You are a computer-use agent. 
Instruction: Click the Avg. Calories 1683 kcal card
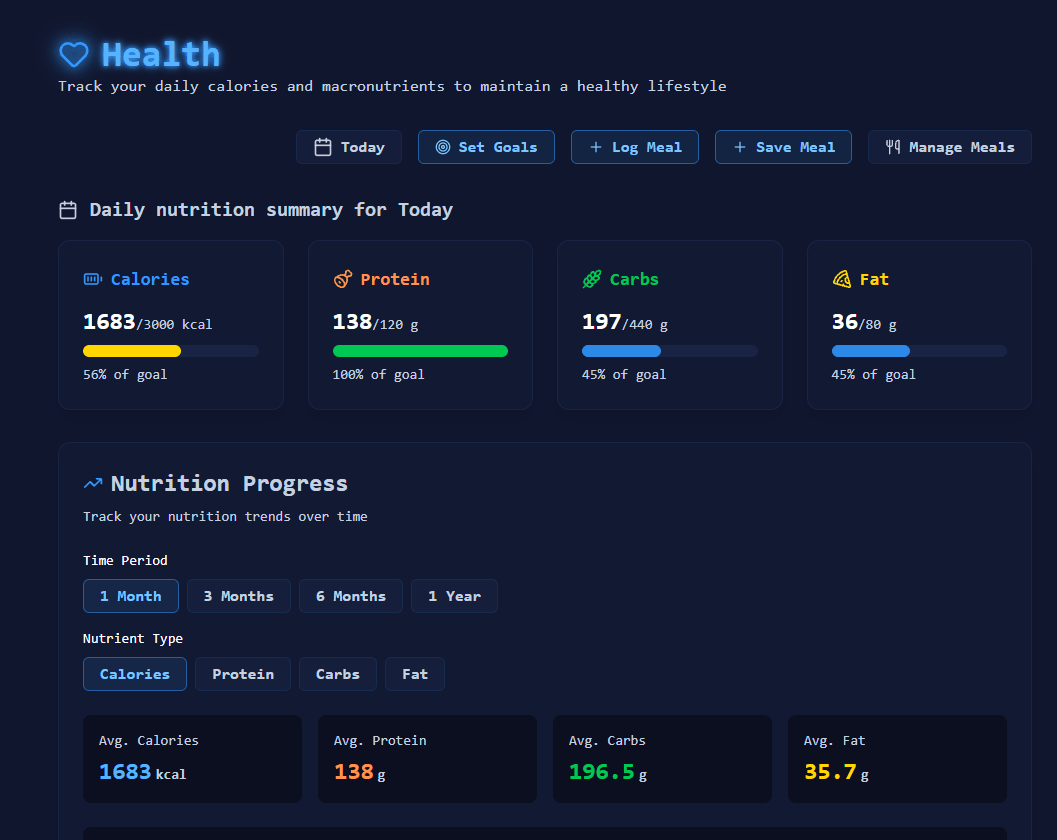point(192,758)
